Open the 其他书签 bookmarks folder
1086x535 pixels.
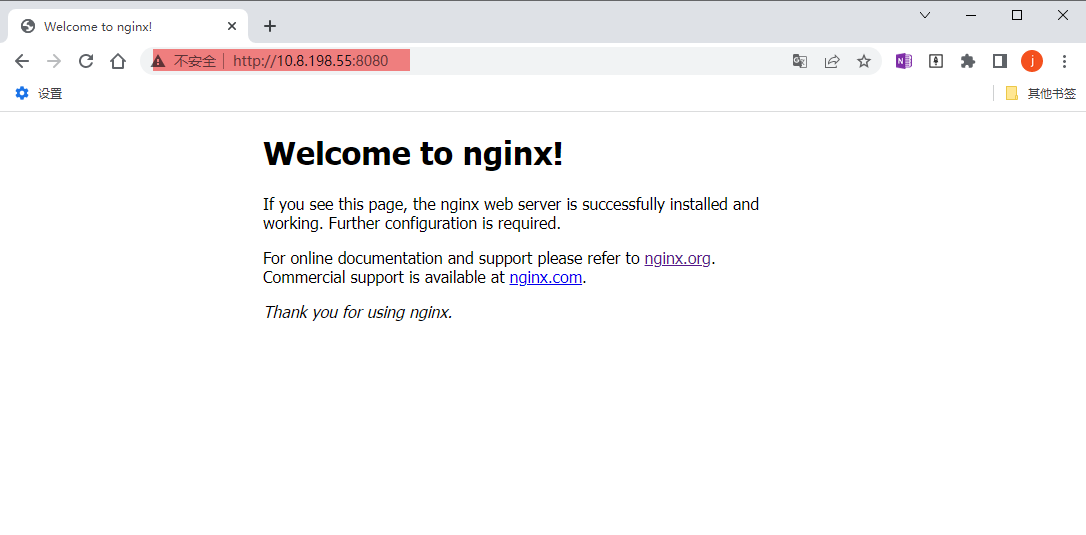1041,94
